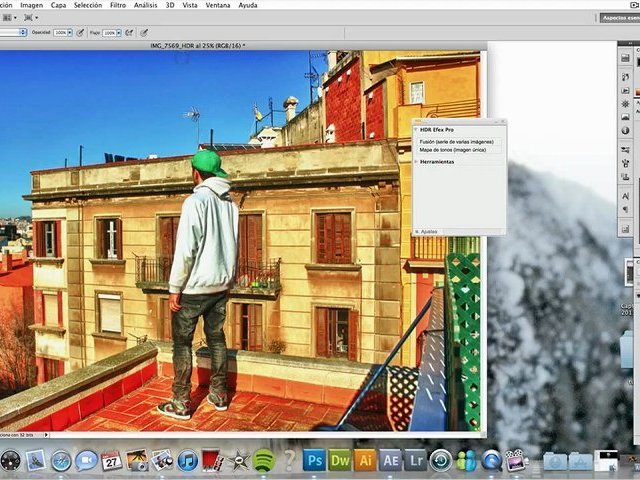Open the History panel icon
The height and width of the screenshot is (480, 640).
coord(625,77)
